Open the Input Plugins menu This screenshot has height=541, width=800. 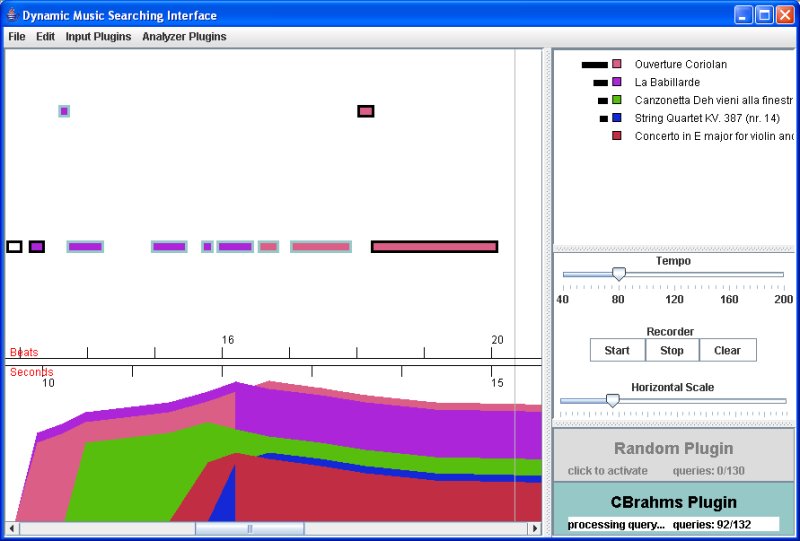[98, 37]
